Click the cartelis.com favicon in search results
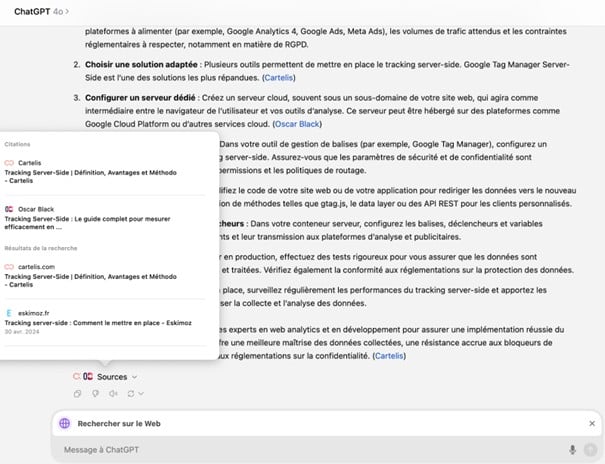The height and width of the screenshot is (464, 605). [9, 267]
